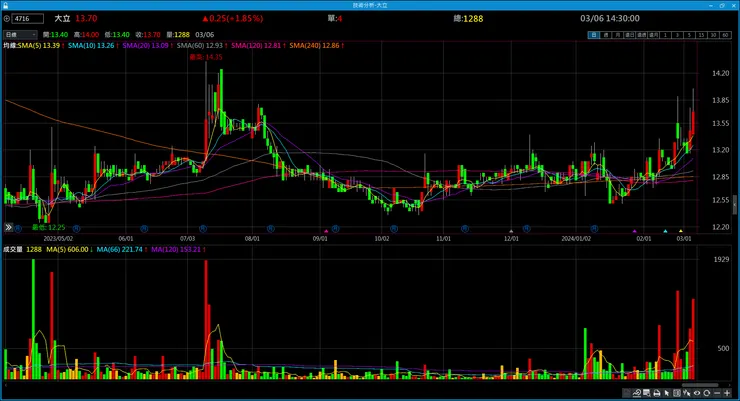This screenshot has width=740, height=401.
Task: Click the lock icon in title bar
Action: coord(5,5)
